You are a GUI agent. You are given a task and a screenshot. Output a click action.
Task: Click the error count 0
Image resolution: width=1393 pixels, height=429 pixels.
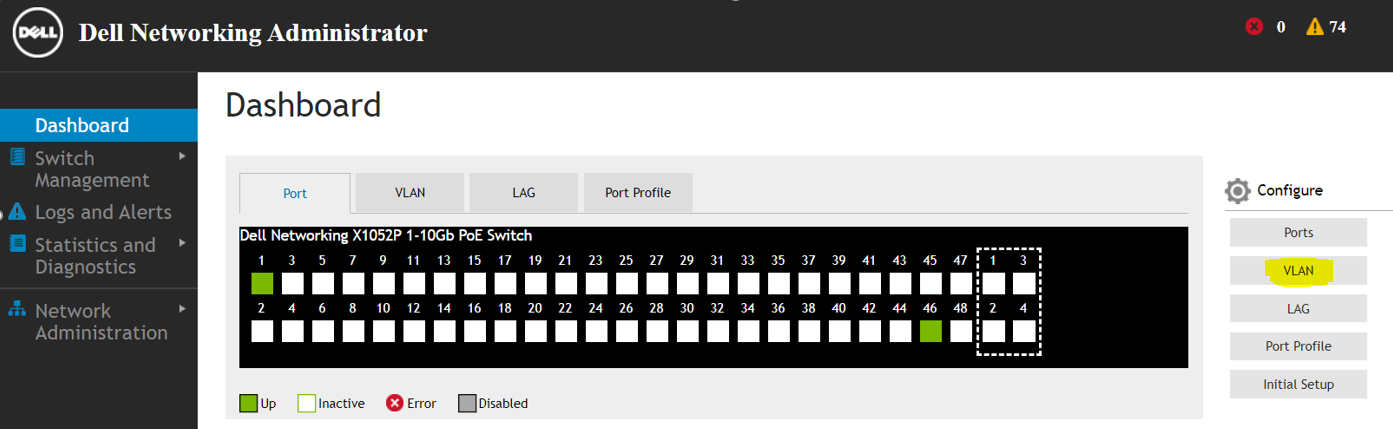(x=1281, y=27)
